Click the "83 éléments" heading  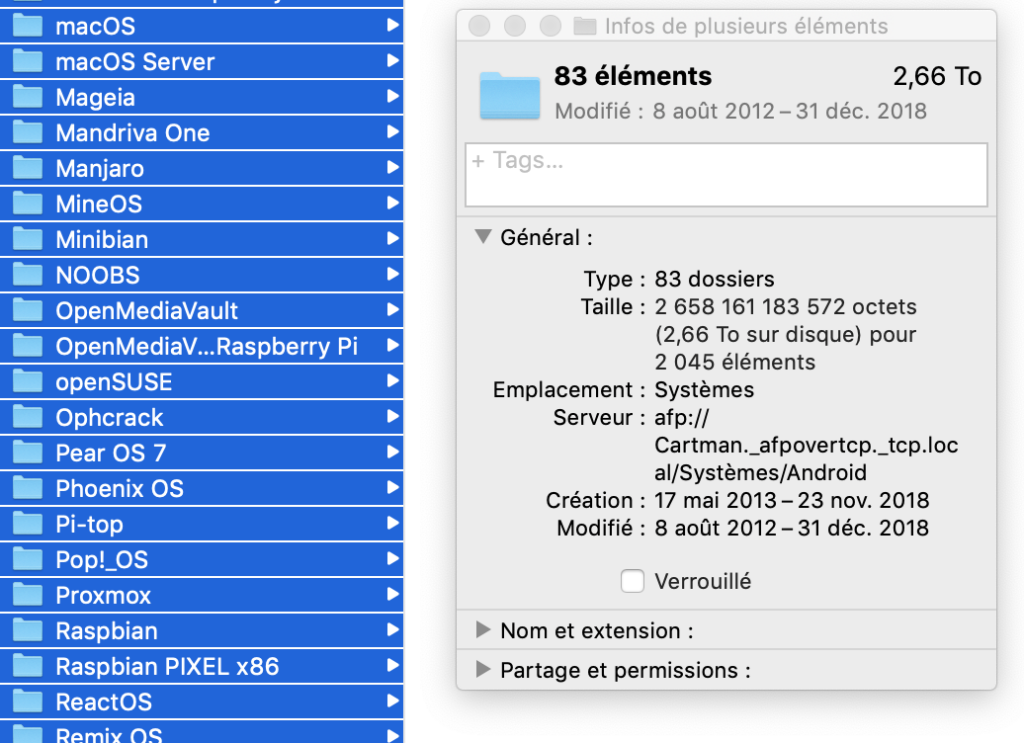click(x=633, y=76)
